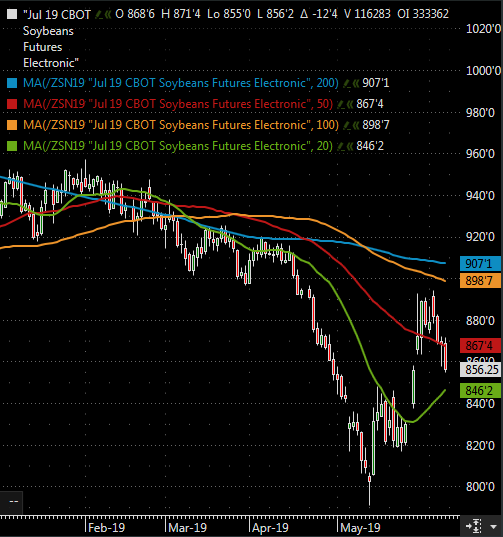
Task: Click the white price series legend square
Action: tap(12, 14)
